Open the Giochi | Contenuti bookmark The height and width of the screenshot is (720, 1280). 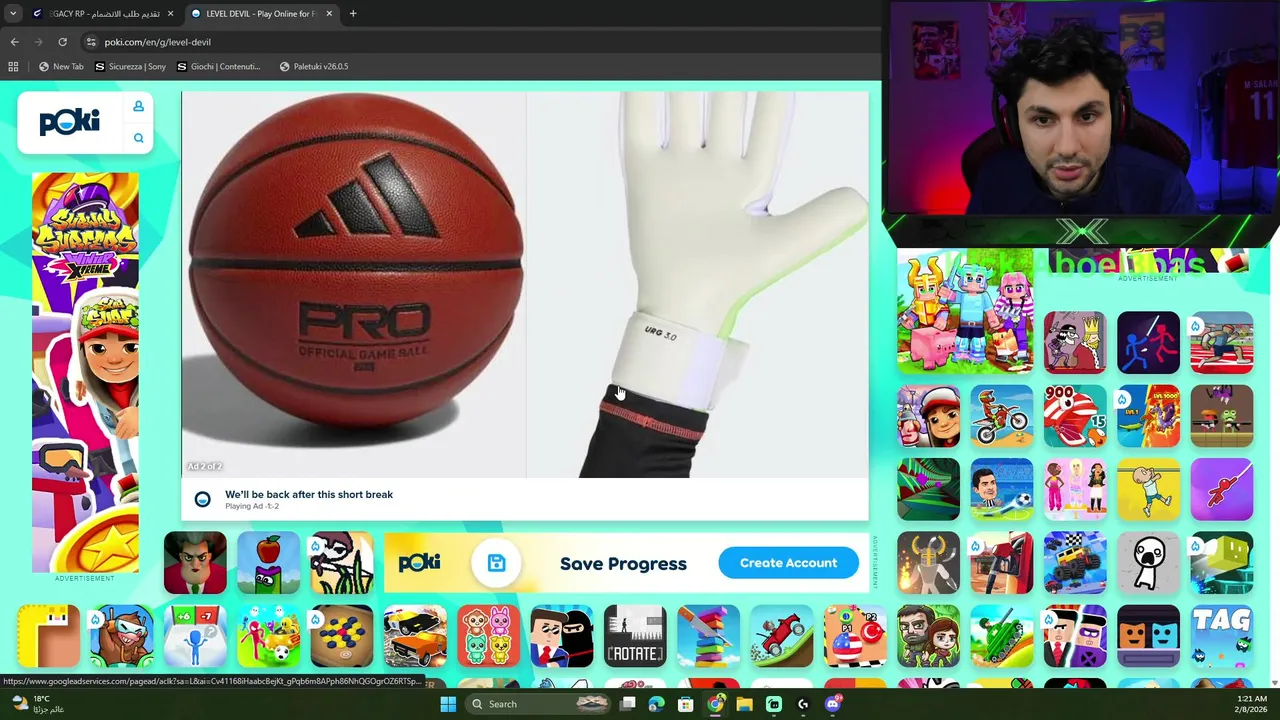[x=218, y=66]
